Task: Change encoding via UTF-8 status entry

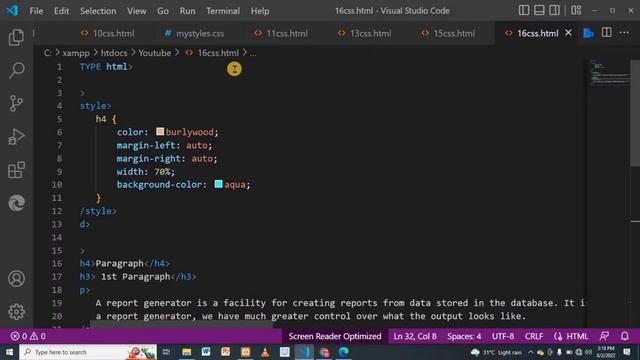Action: tap(503, 336)
